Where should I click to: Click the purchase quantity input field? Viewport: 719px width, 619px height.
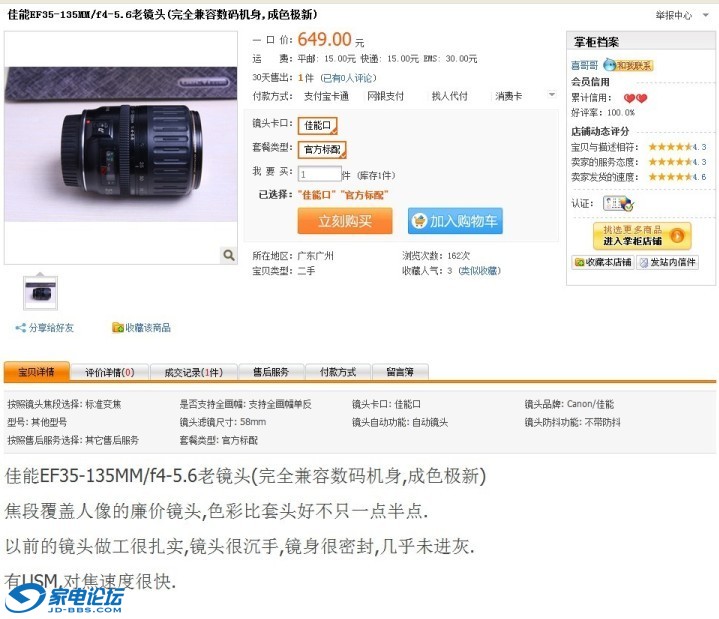pyautogui.click(x=319, y=174)
